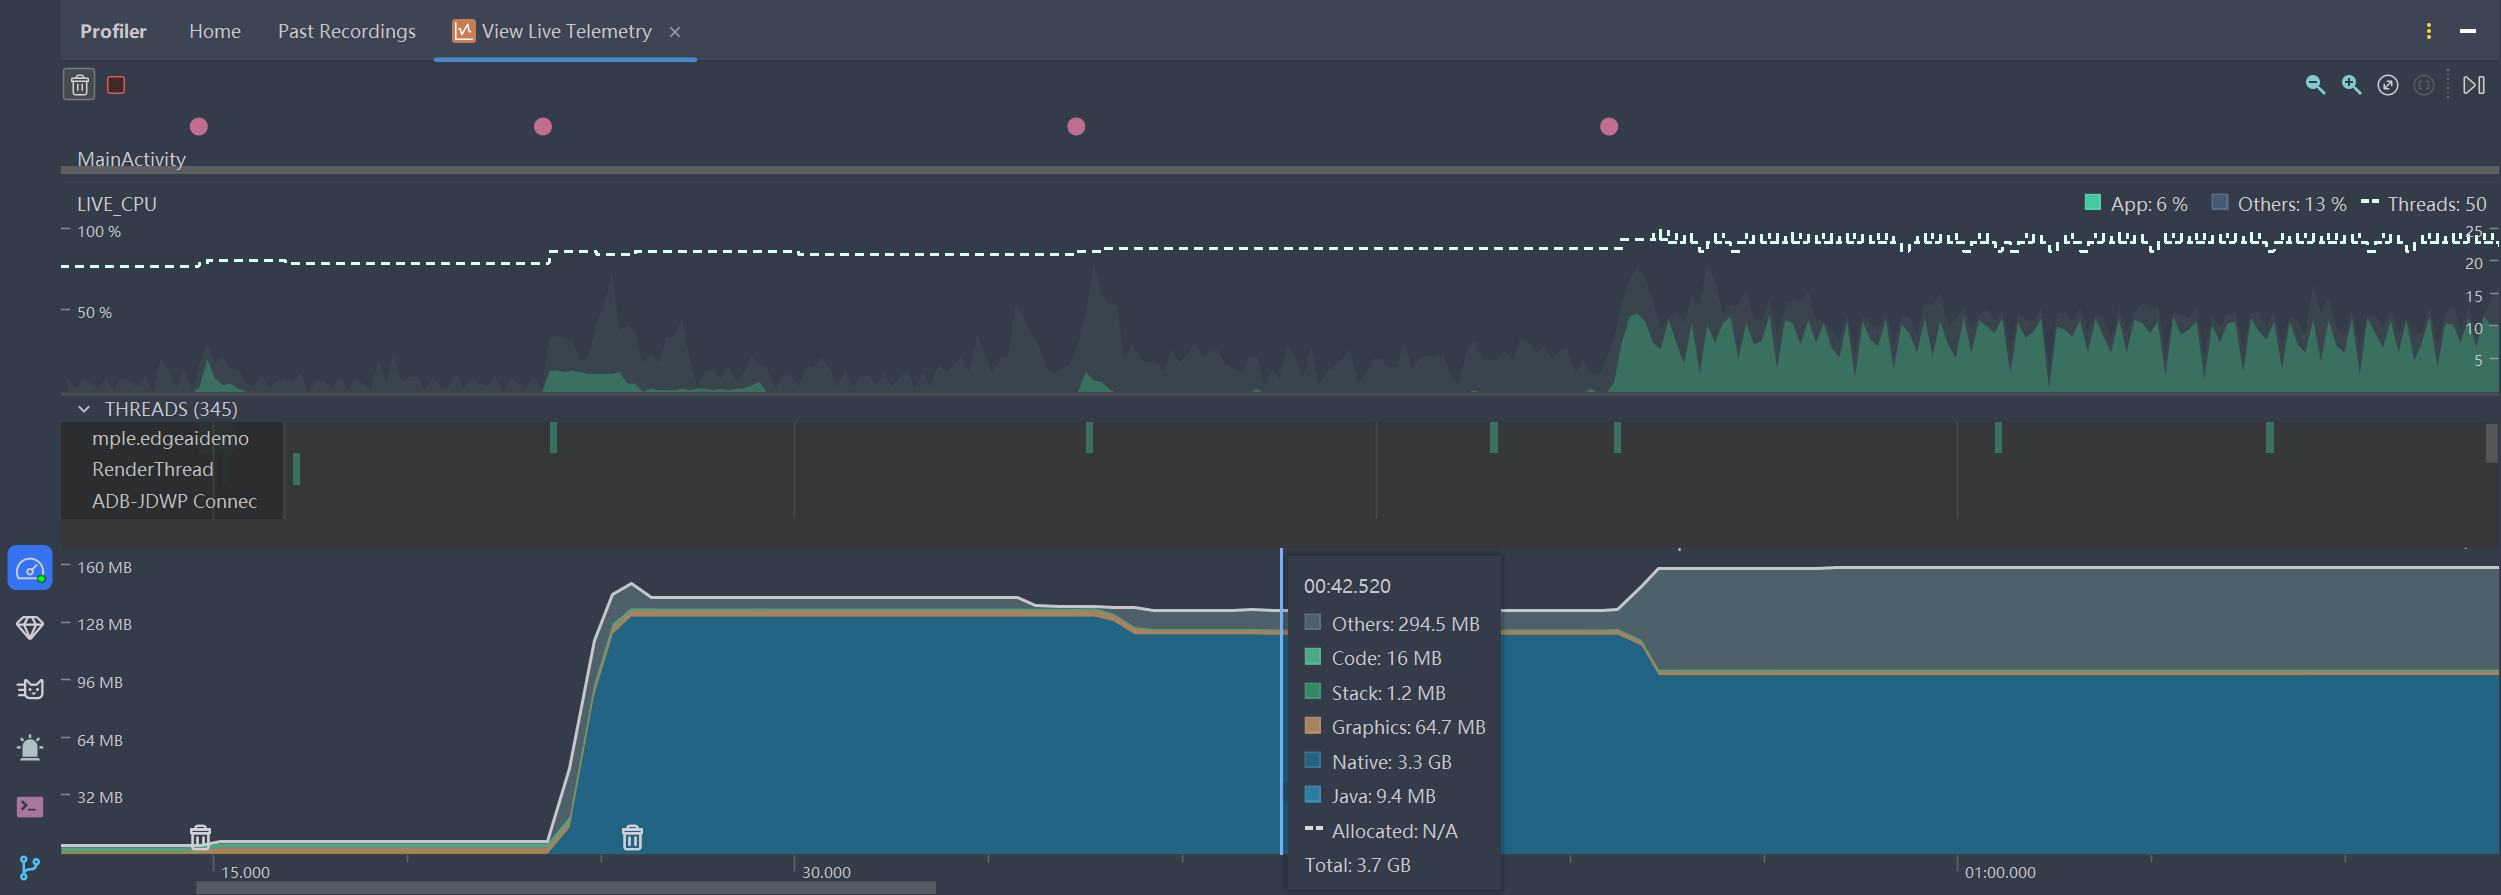The width and height of the screenshot is (2501, 895).
Task: Open the Terminal tool window icon
Action: tap(30, 807)
